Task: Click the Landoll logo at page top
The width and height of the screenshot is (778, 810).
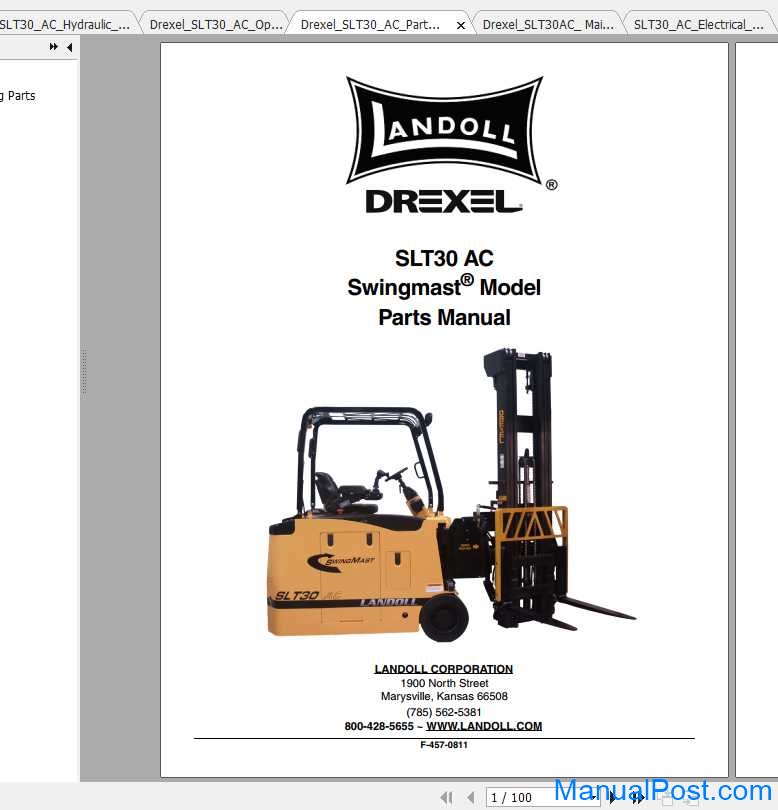Action: point(444,130)
